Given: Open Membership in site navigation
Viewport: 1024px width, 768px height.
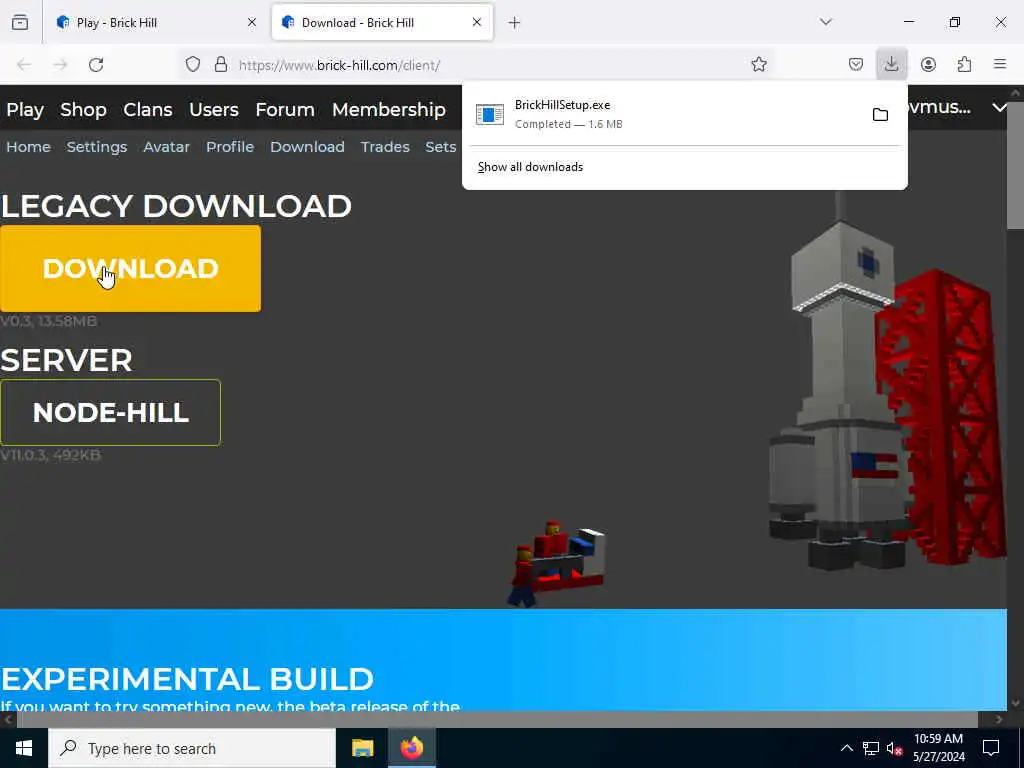Looking at the screenshot, I should click(x=389, y=109).
